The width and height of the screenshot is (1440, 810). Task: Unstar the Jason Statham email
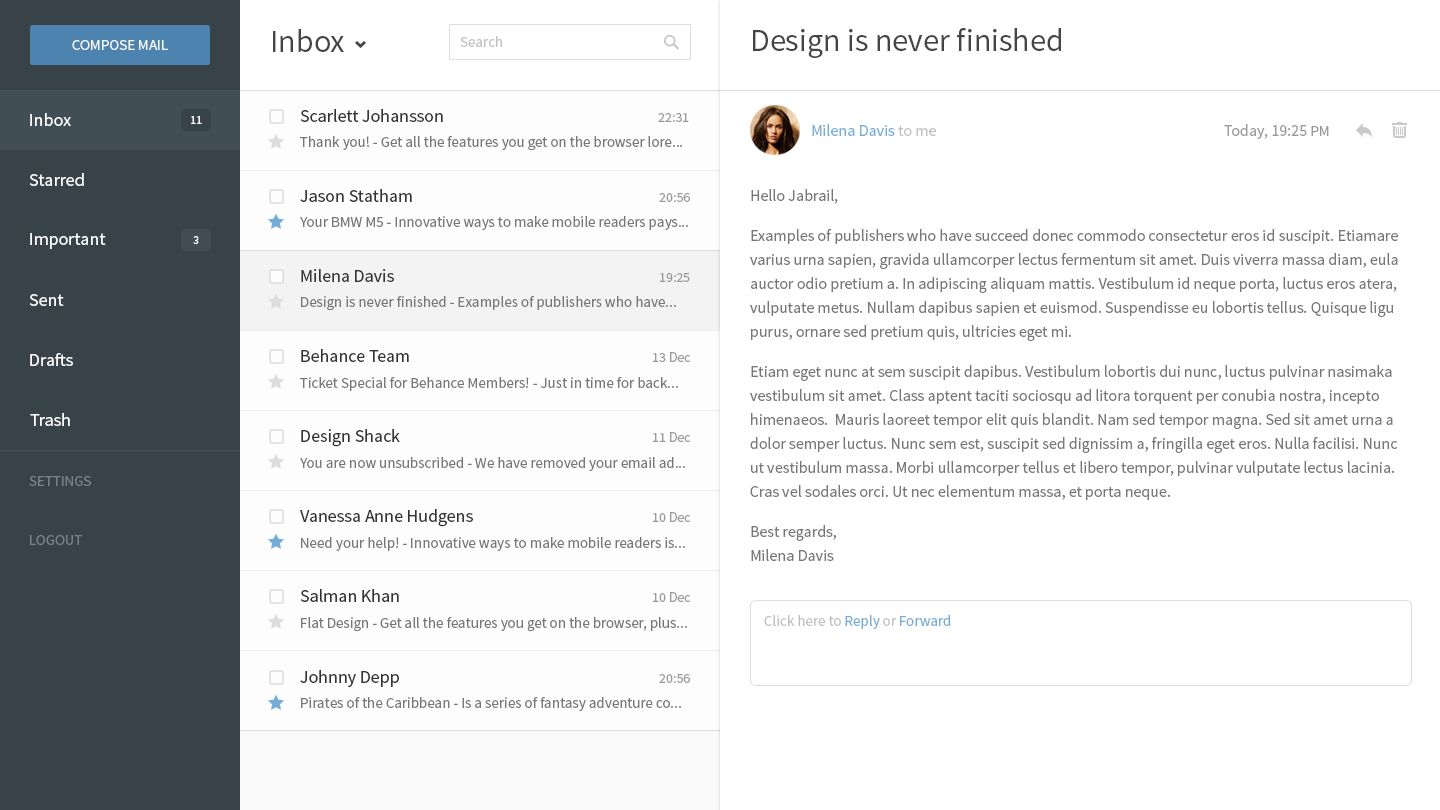coord(276,222)
